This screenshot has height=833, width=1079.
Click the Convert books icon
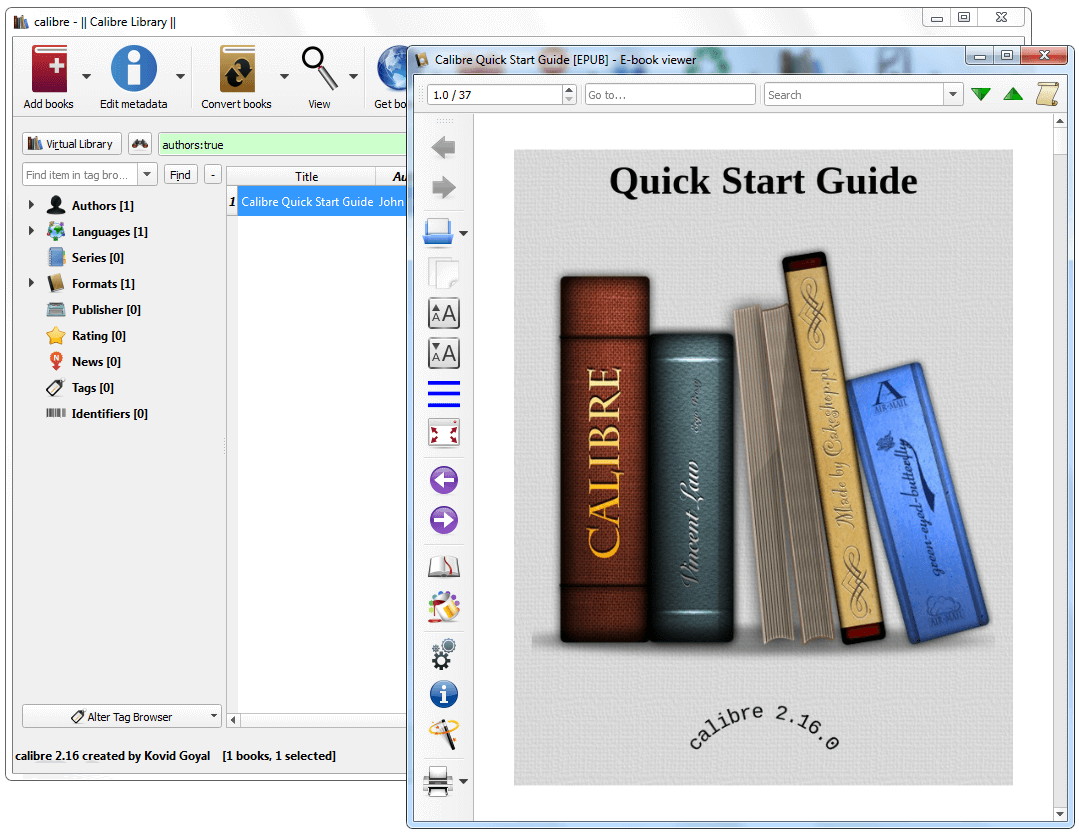pyautogui.click(x=237, y=70)
